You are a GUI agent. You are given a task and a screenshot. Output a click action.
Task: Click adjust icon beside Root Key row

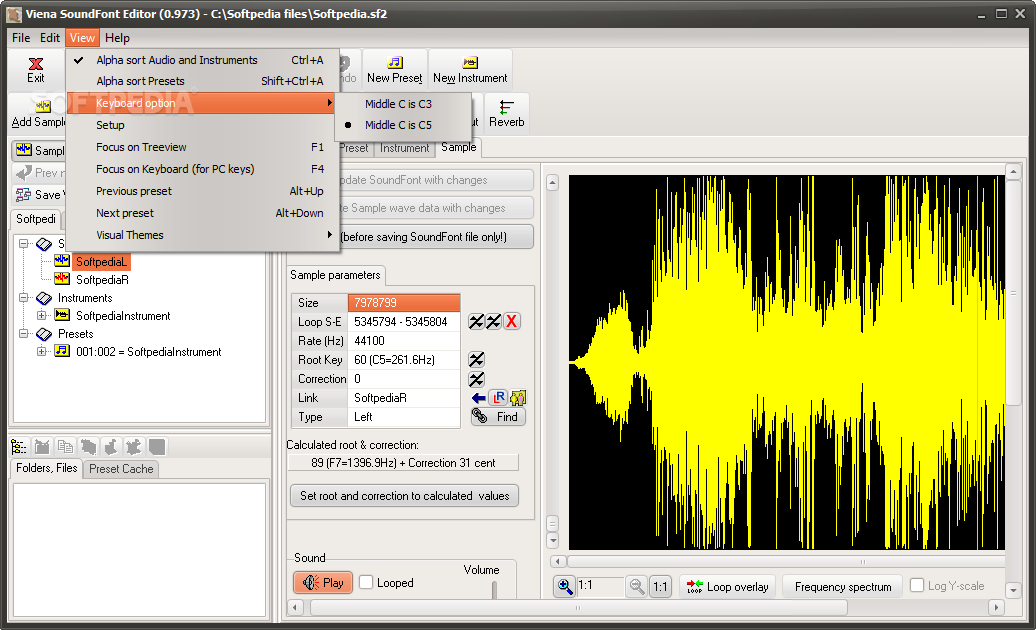pos(476,359)
